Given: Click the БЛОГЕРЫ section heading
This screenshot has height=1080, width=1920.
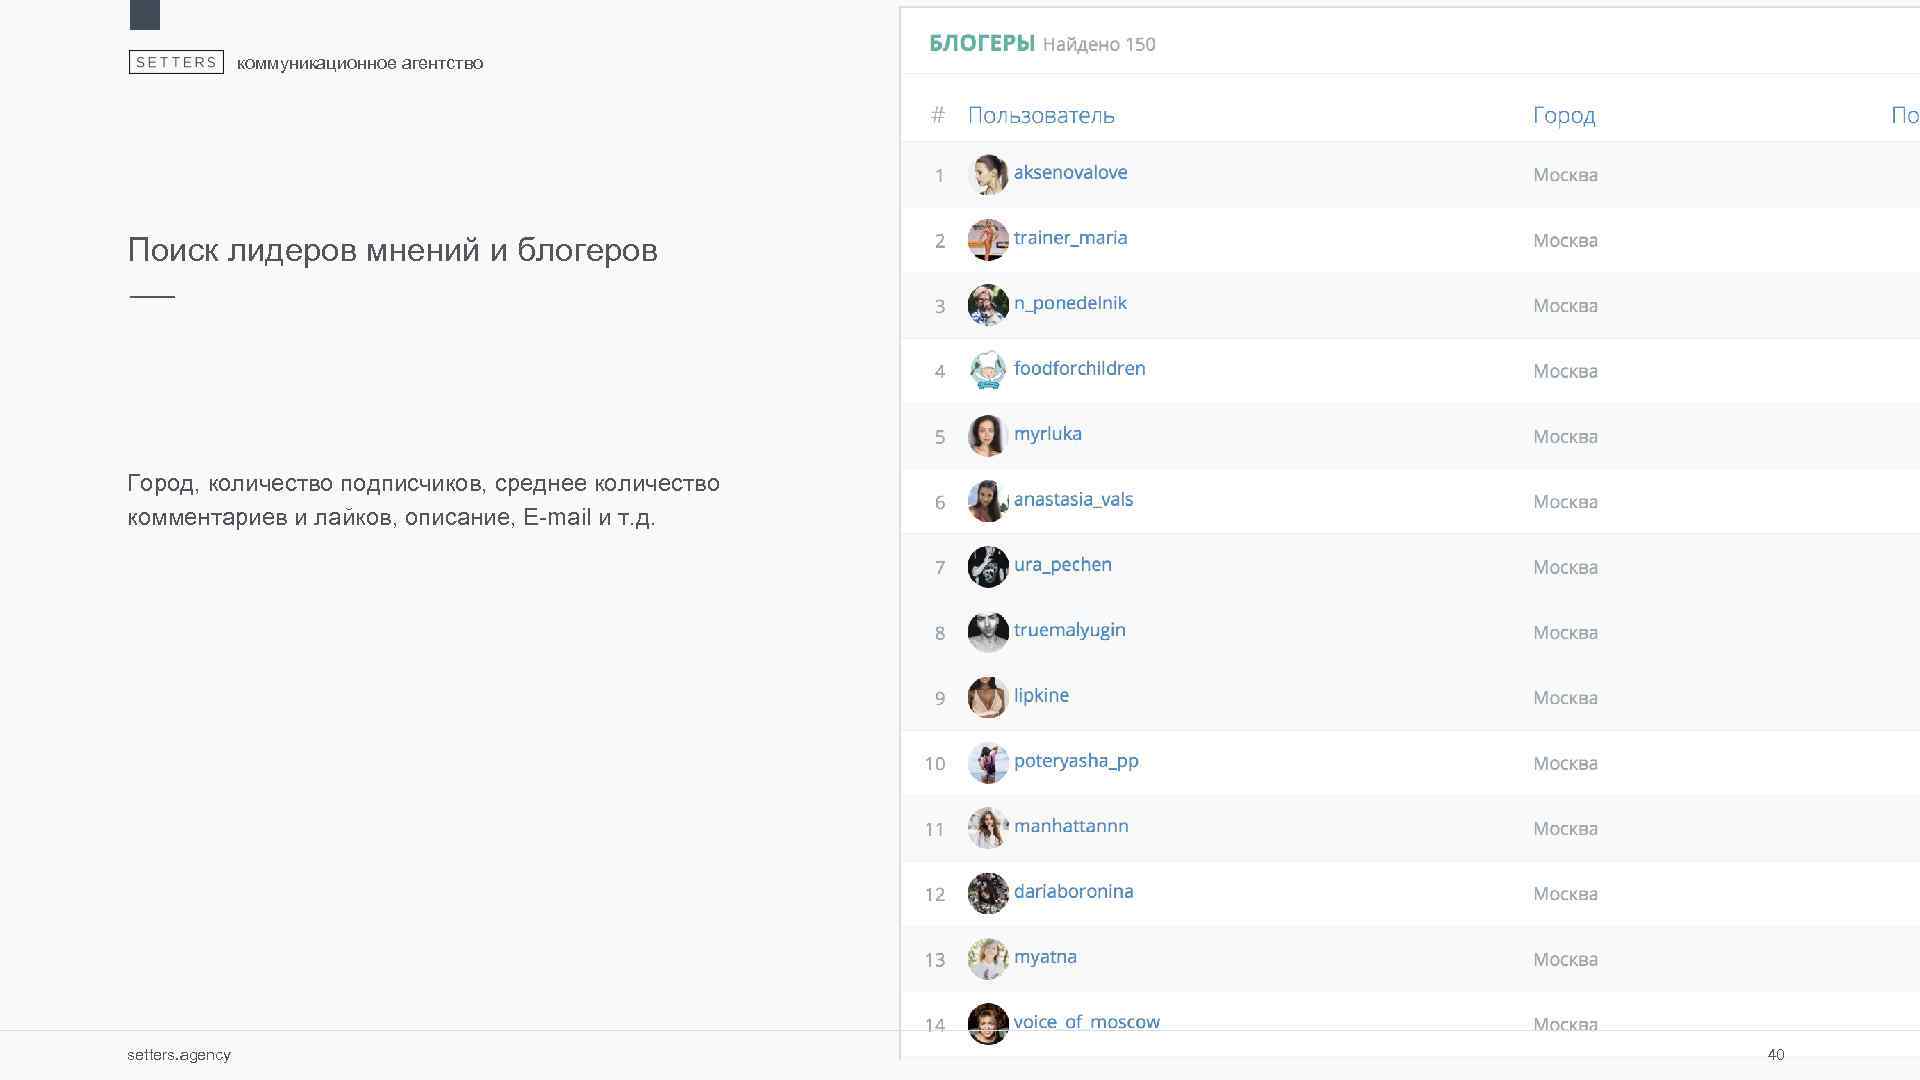Looking at the screenshot, I should (981, 43).
